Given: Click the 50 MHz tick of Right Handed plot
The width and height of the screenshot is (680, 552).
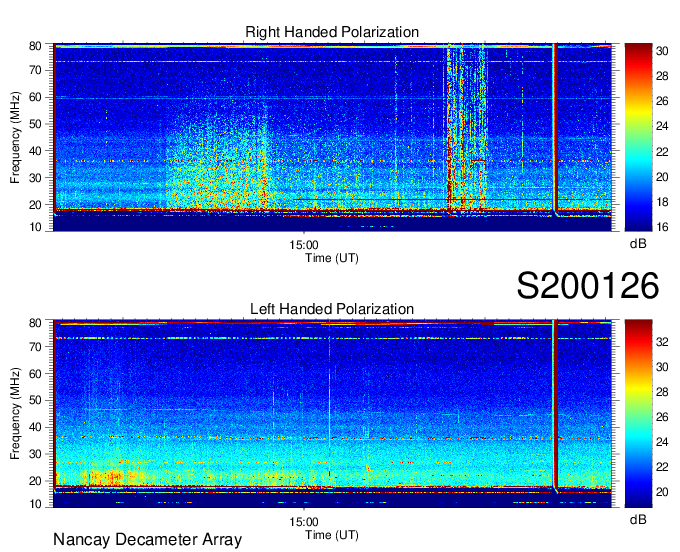Looking at the screenshot, I should point(35,124).
